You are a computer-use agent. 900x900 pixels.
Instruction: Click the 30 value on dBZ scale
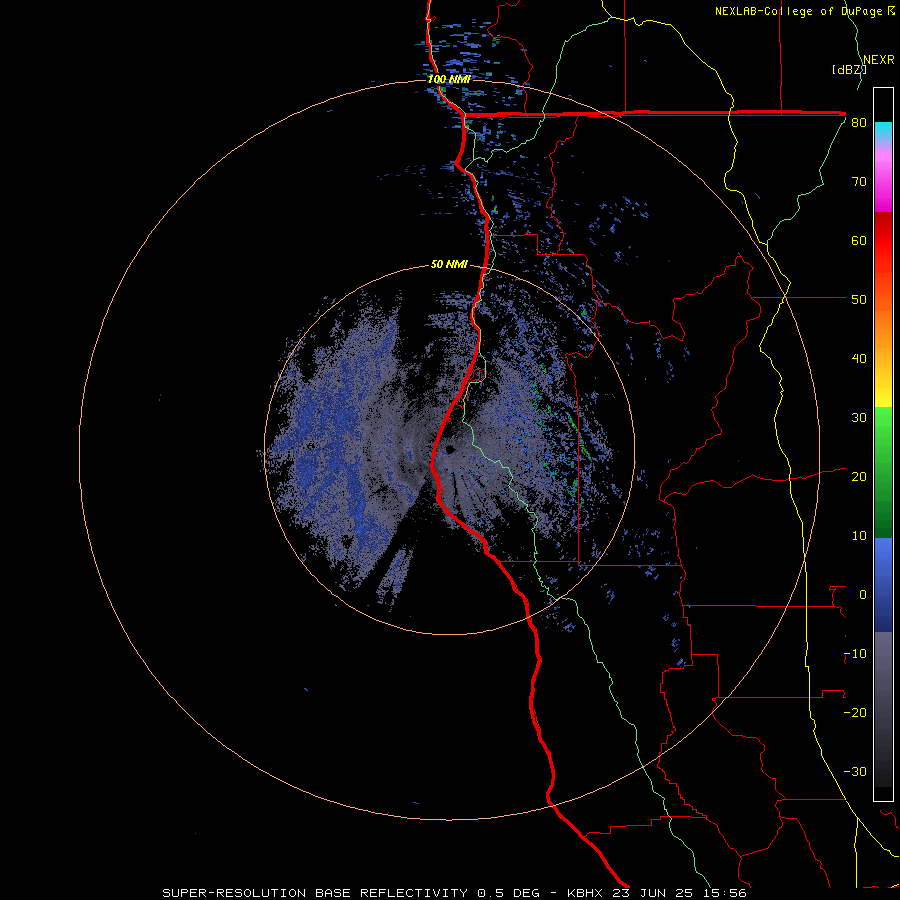[859, 418]
